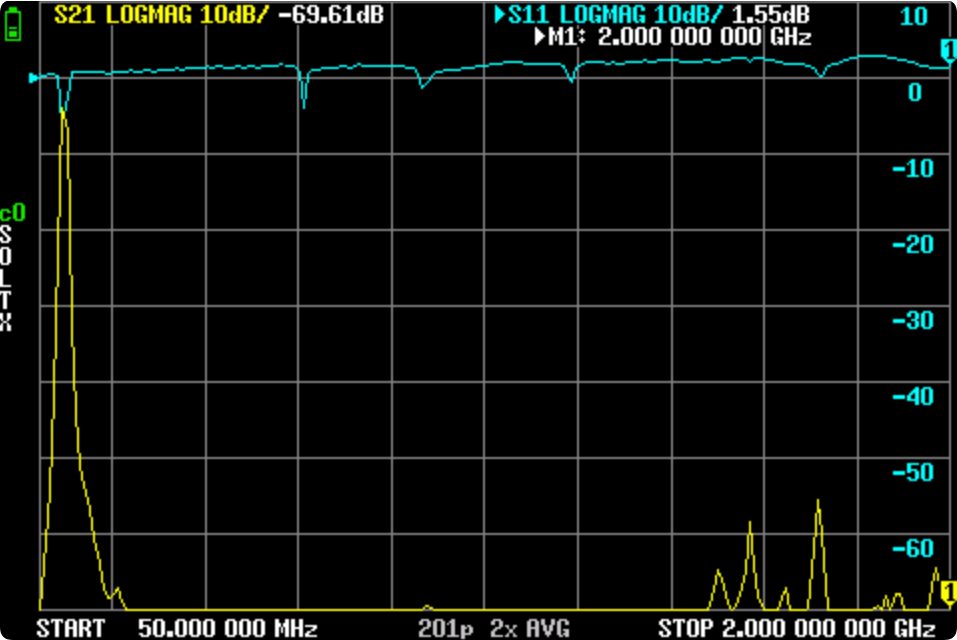Toggle the 2x AVG averaging indicator

pos(529,628)
